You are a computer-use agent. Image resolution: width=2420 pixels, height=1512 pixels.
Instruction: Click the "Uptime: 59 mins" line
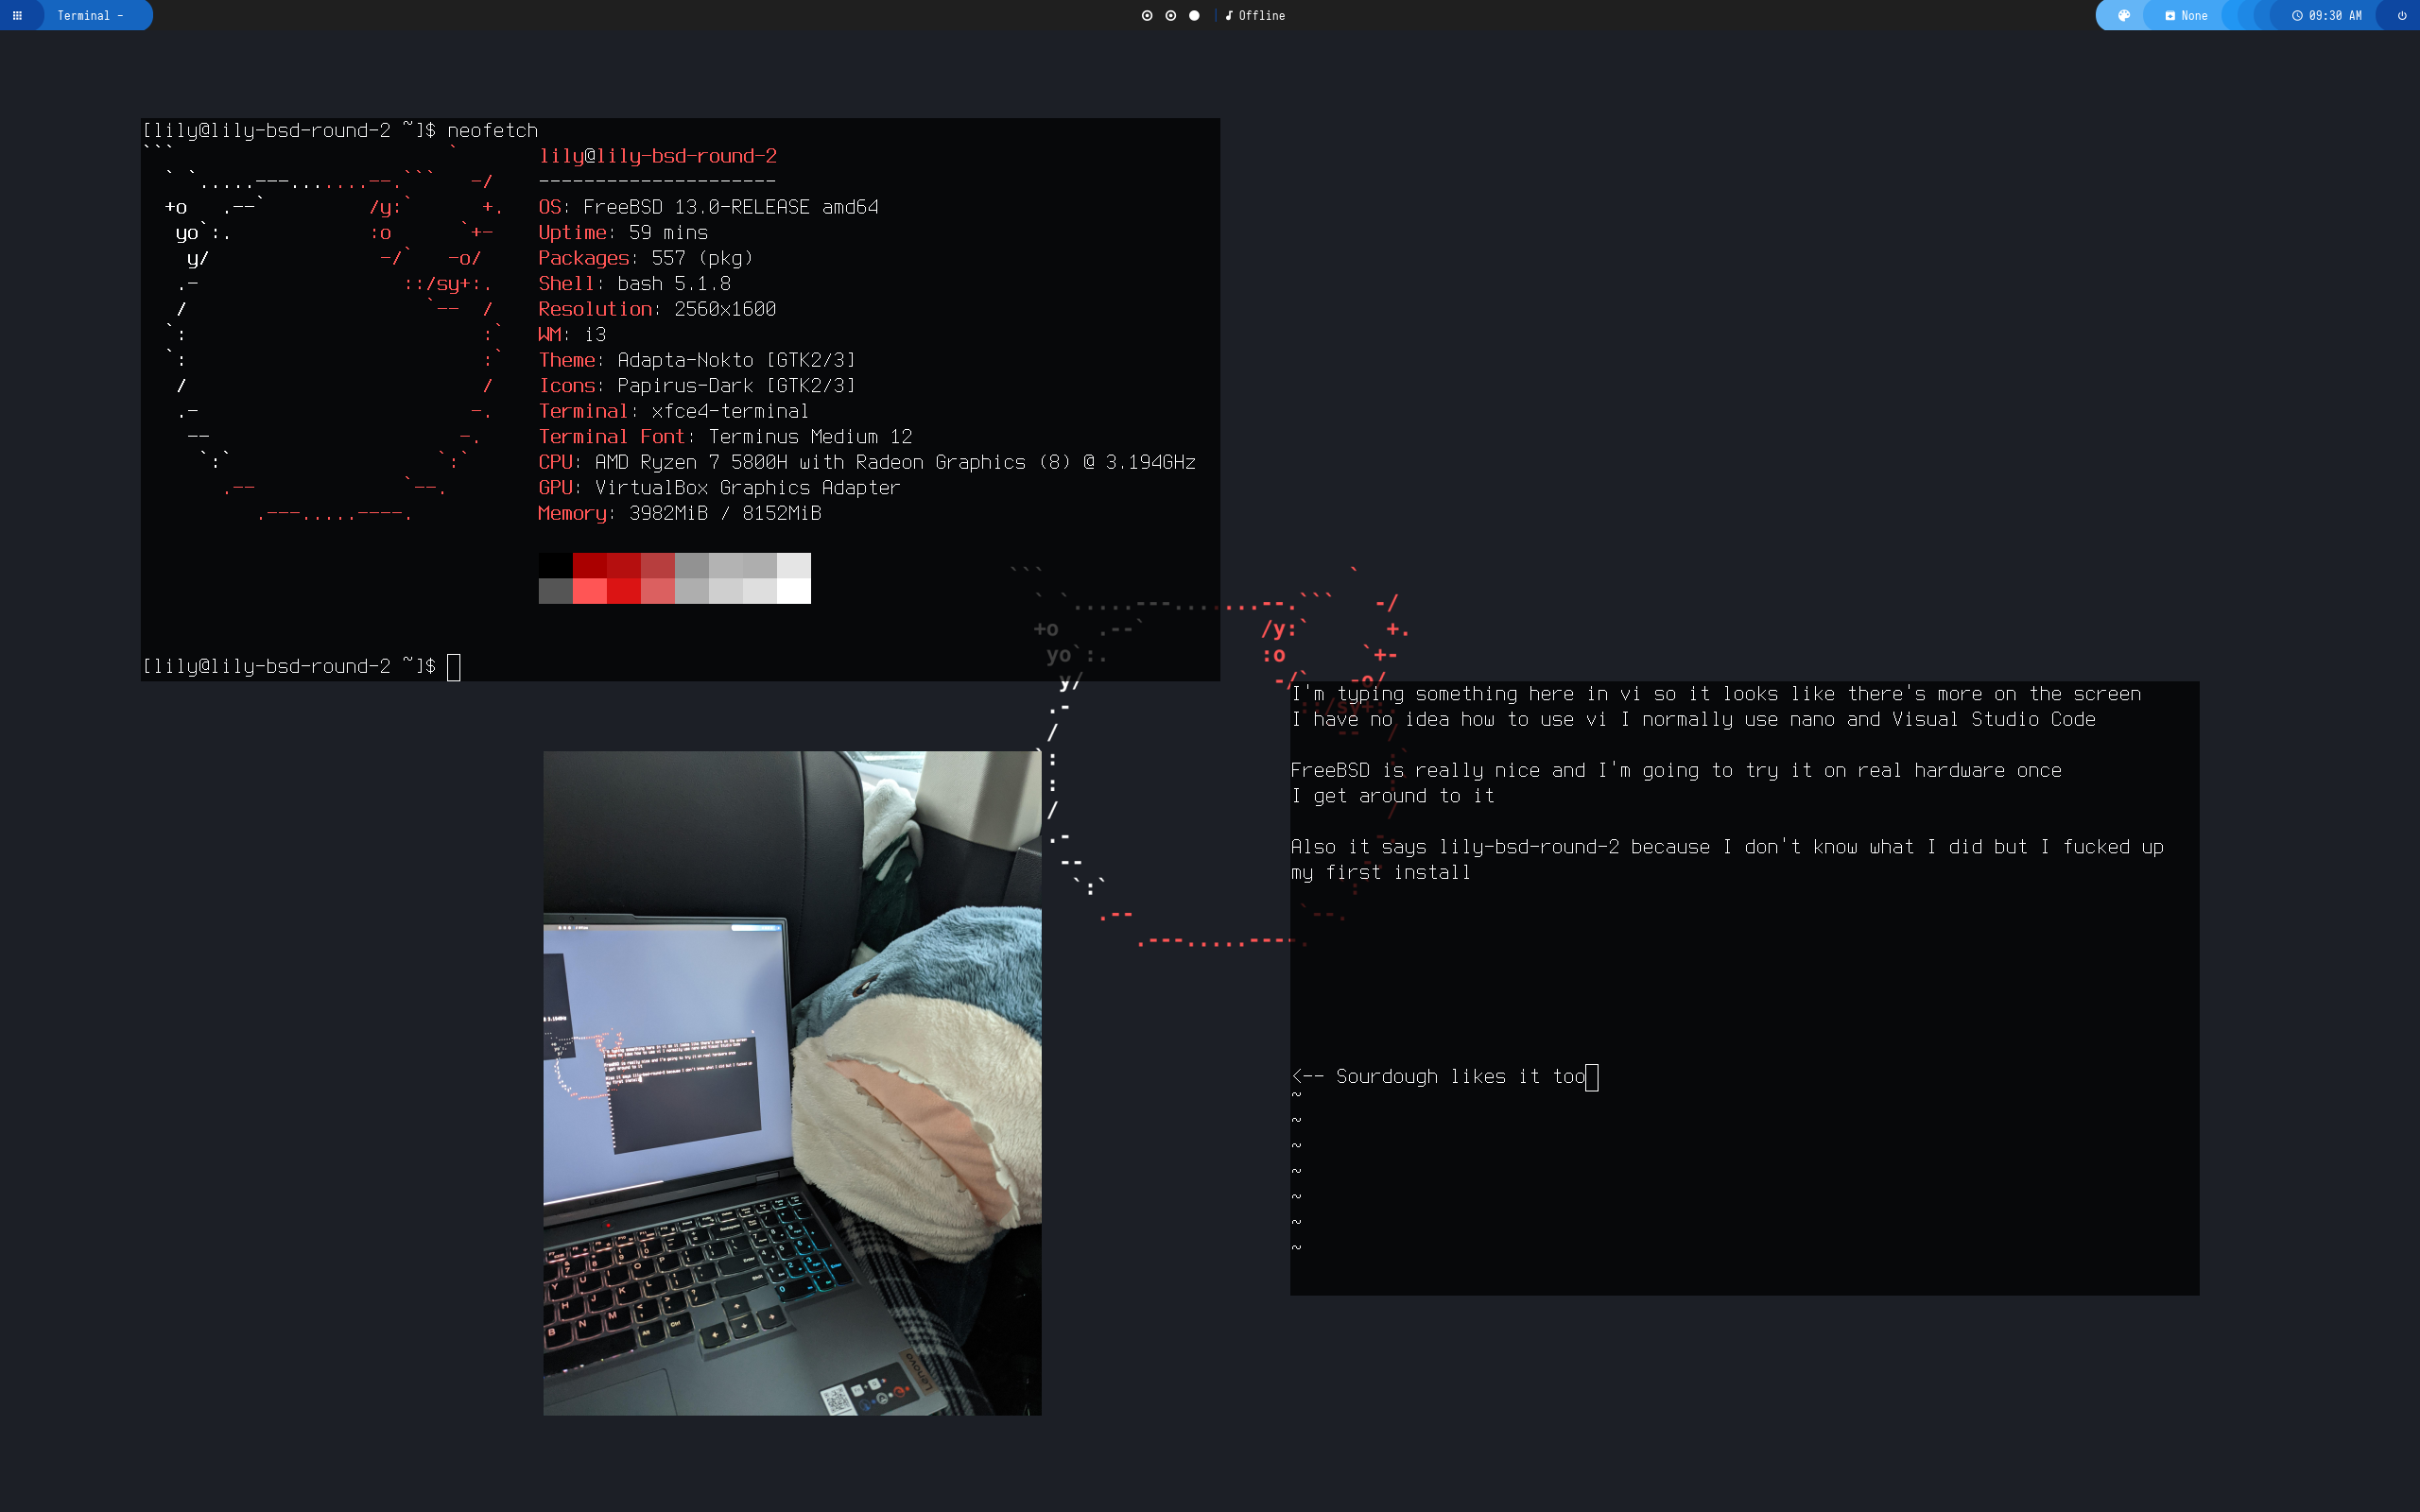click(x=623, y=233)
